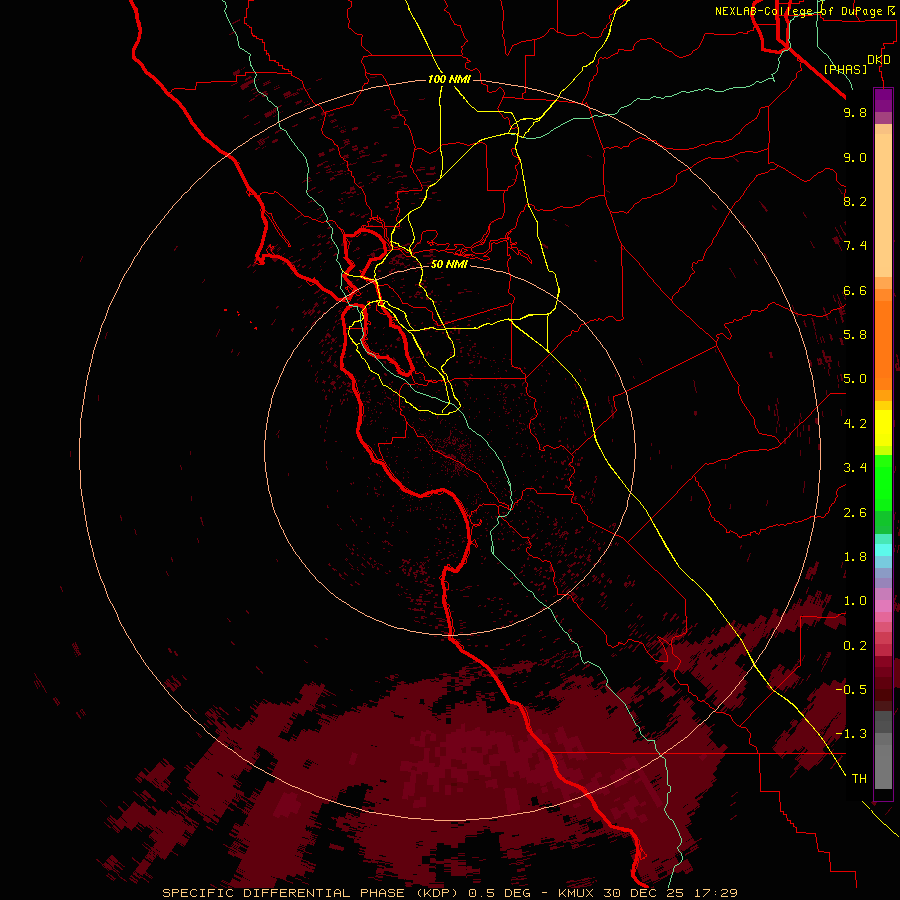The height and width of the screenshot is (900, 900).
Task: Click the 17:29 timestamp in the caption
Action: 715,893
